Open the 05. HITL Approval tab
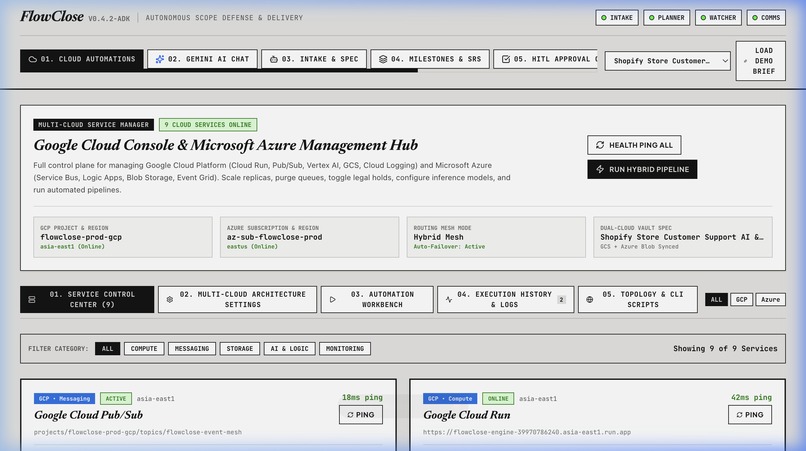Screen dimensions: 806x451 (x=545, y=59)
